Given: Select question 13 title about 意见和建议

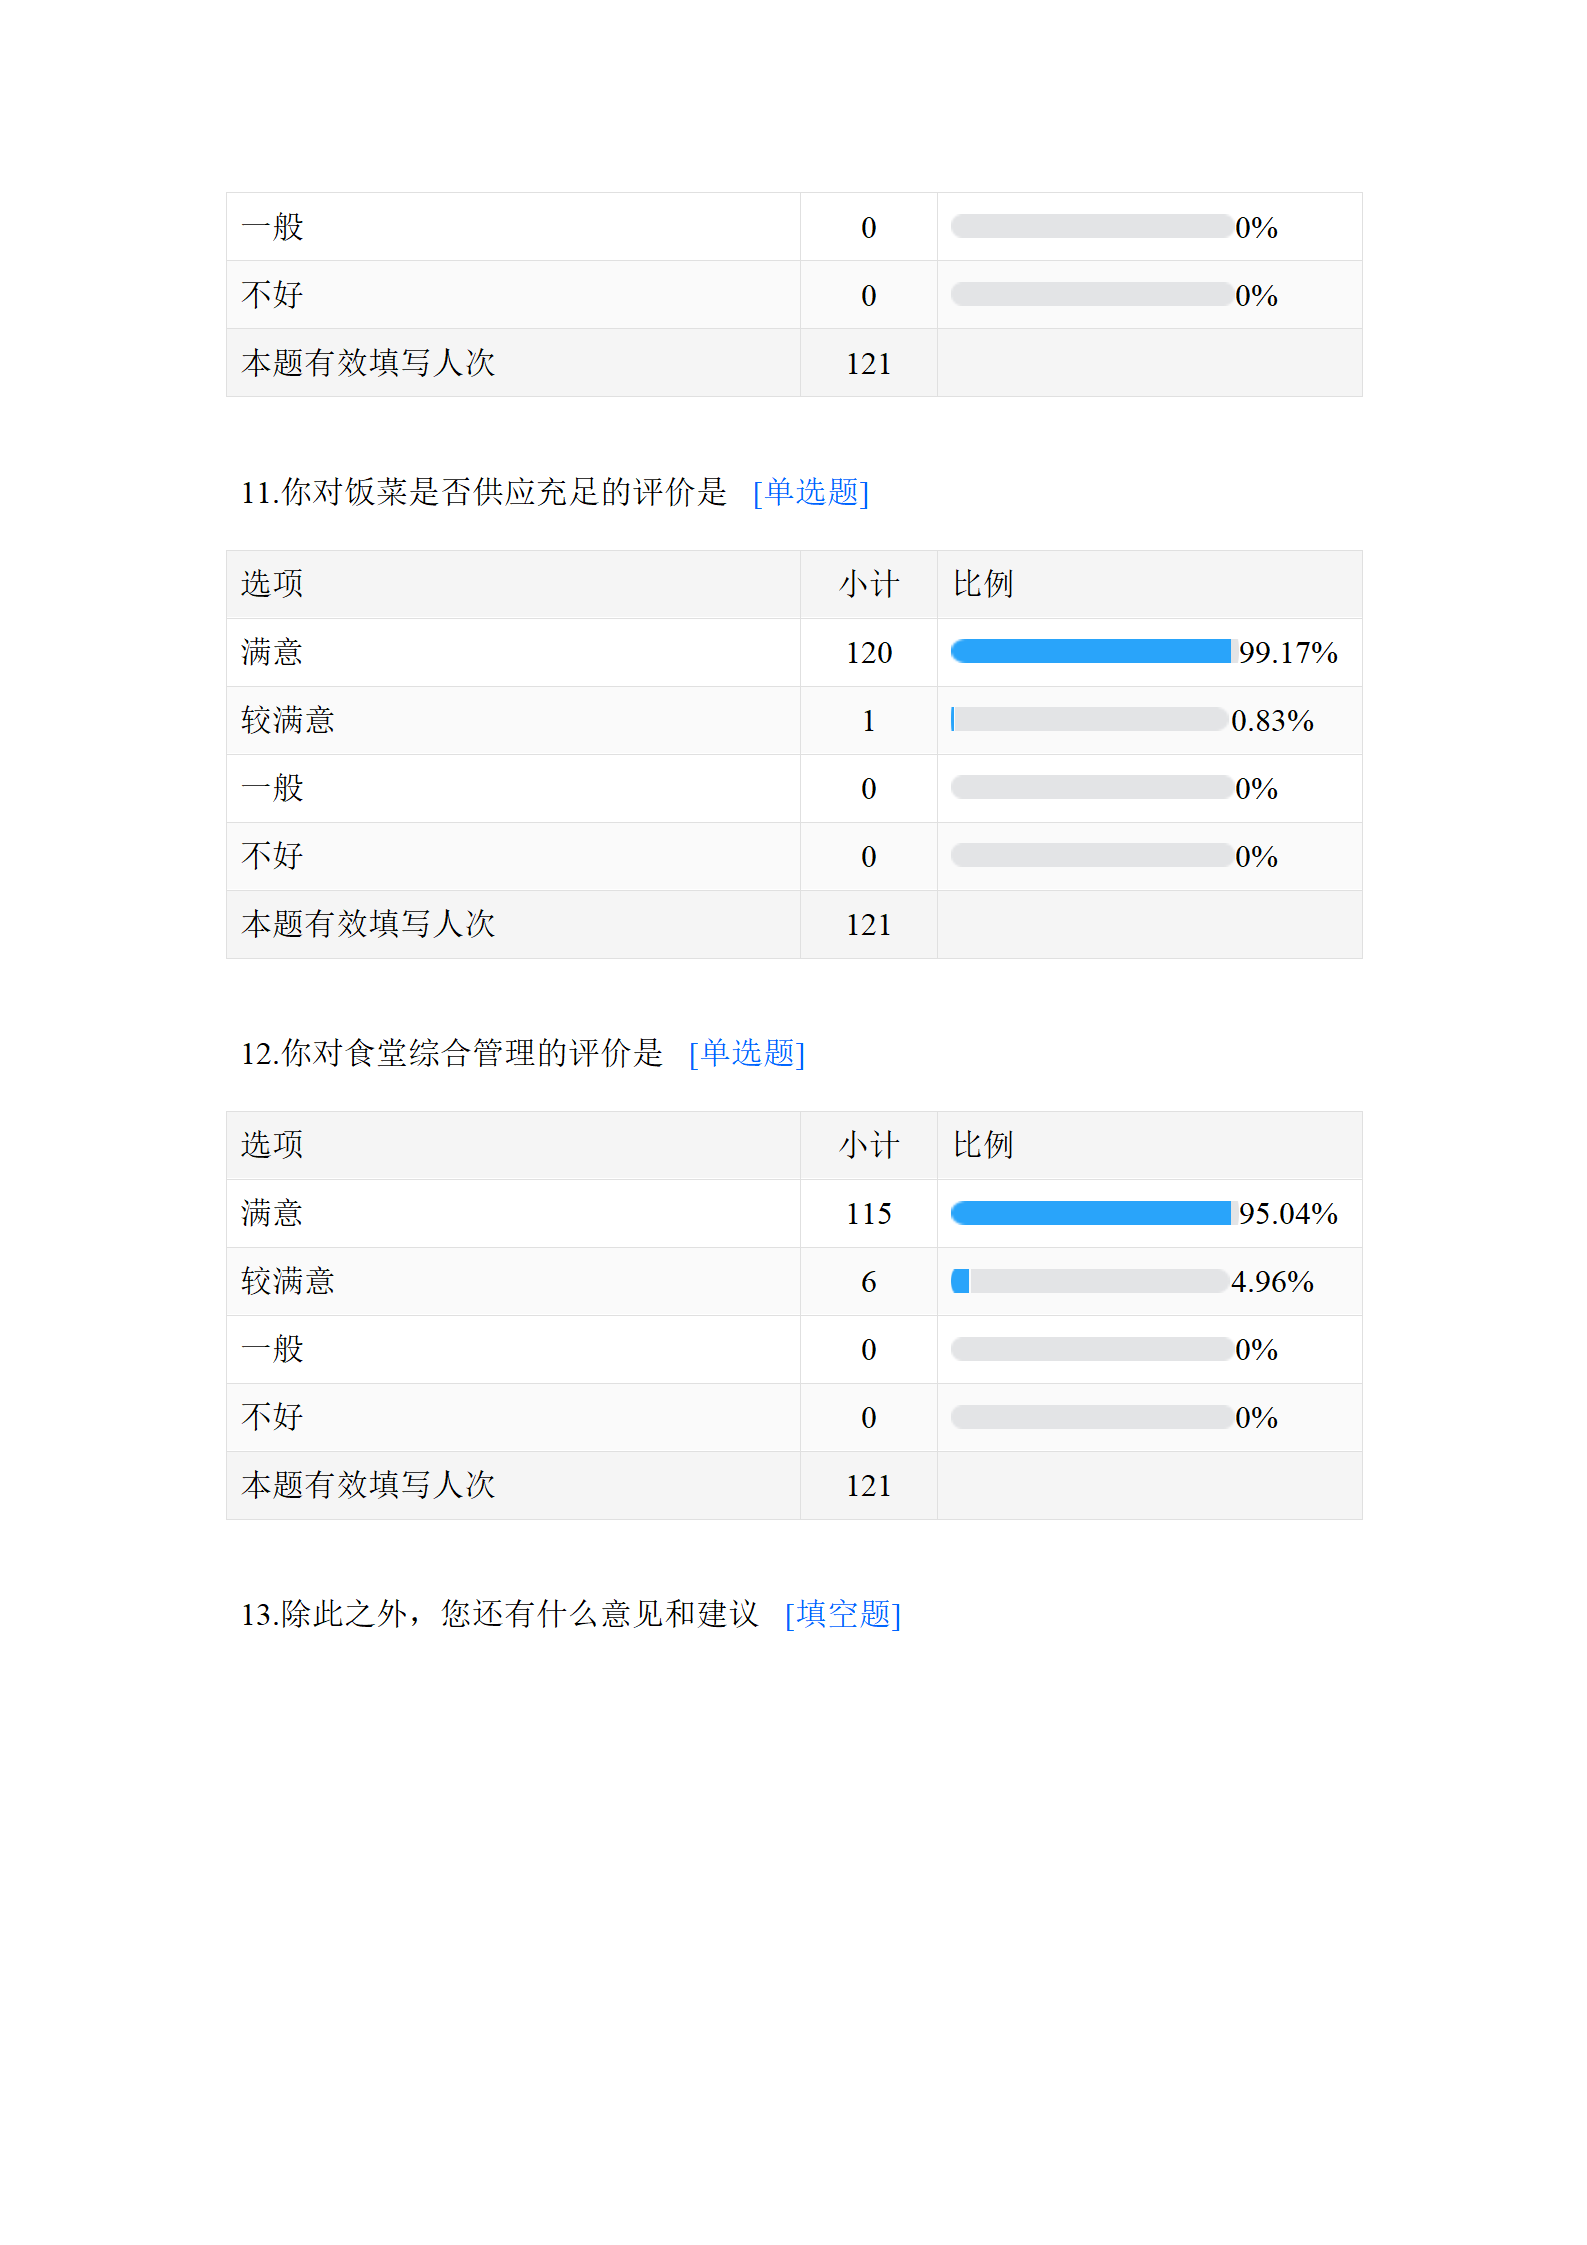Looking at the screenshot, I should [499, 1614].
